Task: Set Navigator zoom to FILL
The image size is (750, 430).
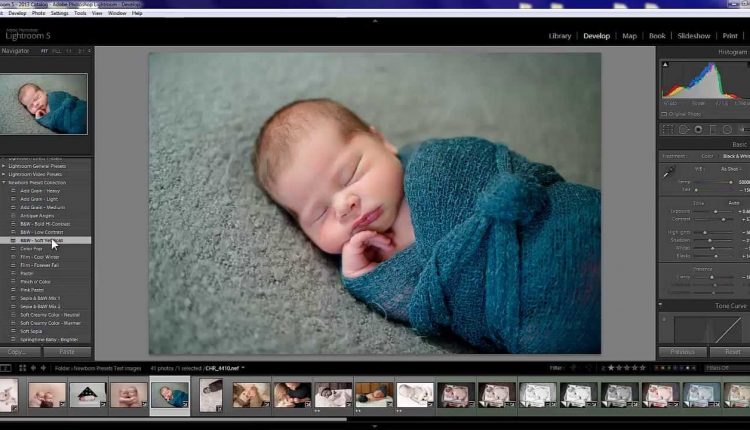Action: pyautogui.click(x=56, y=51)
